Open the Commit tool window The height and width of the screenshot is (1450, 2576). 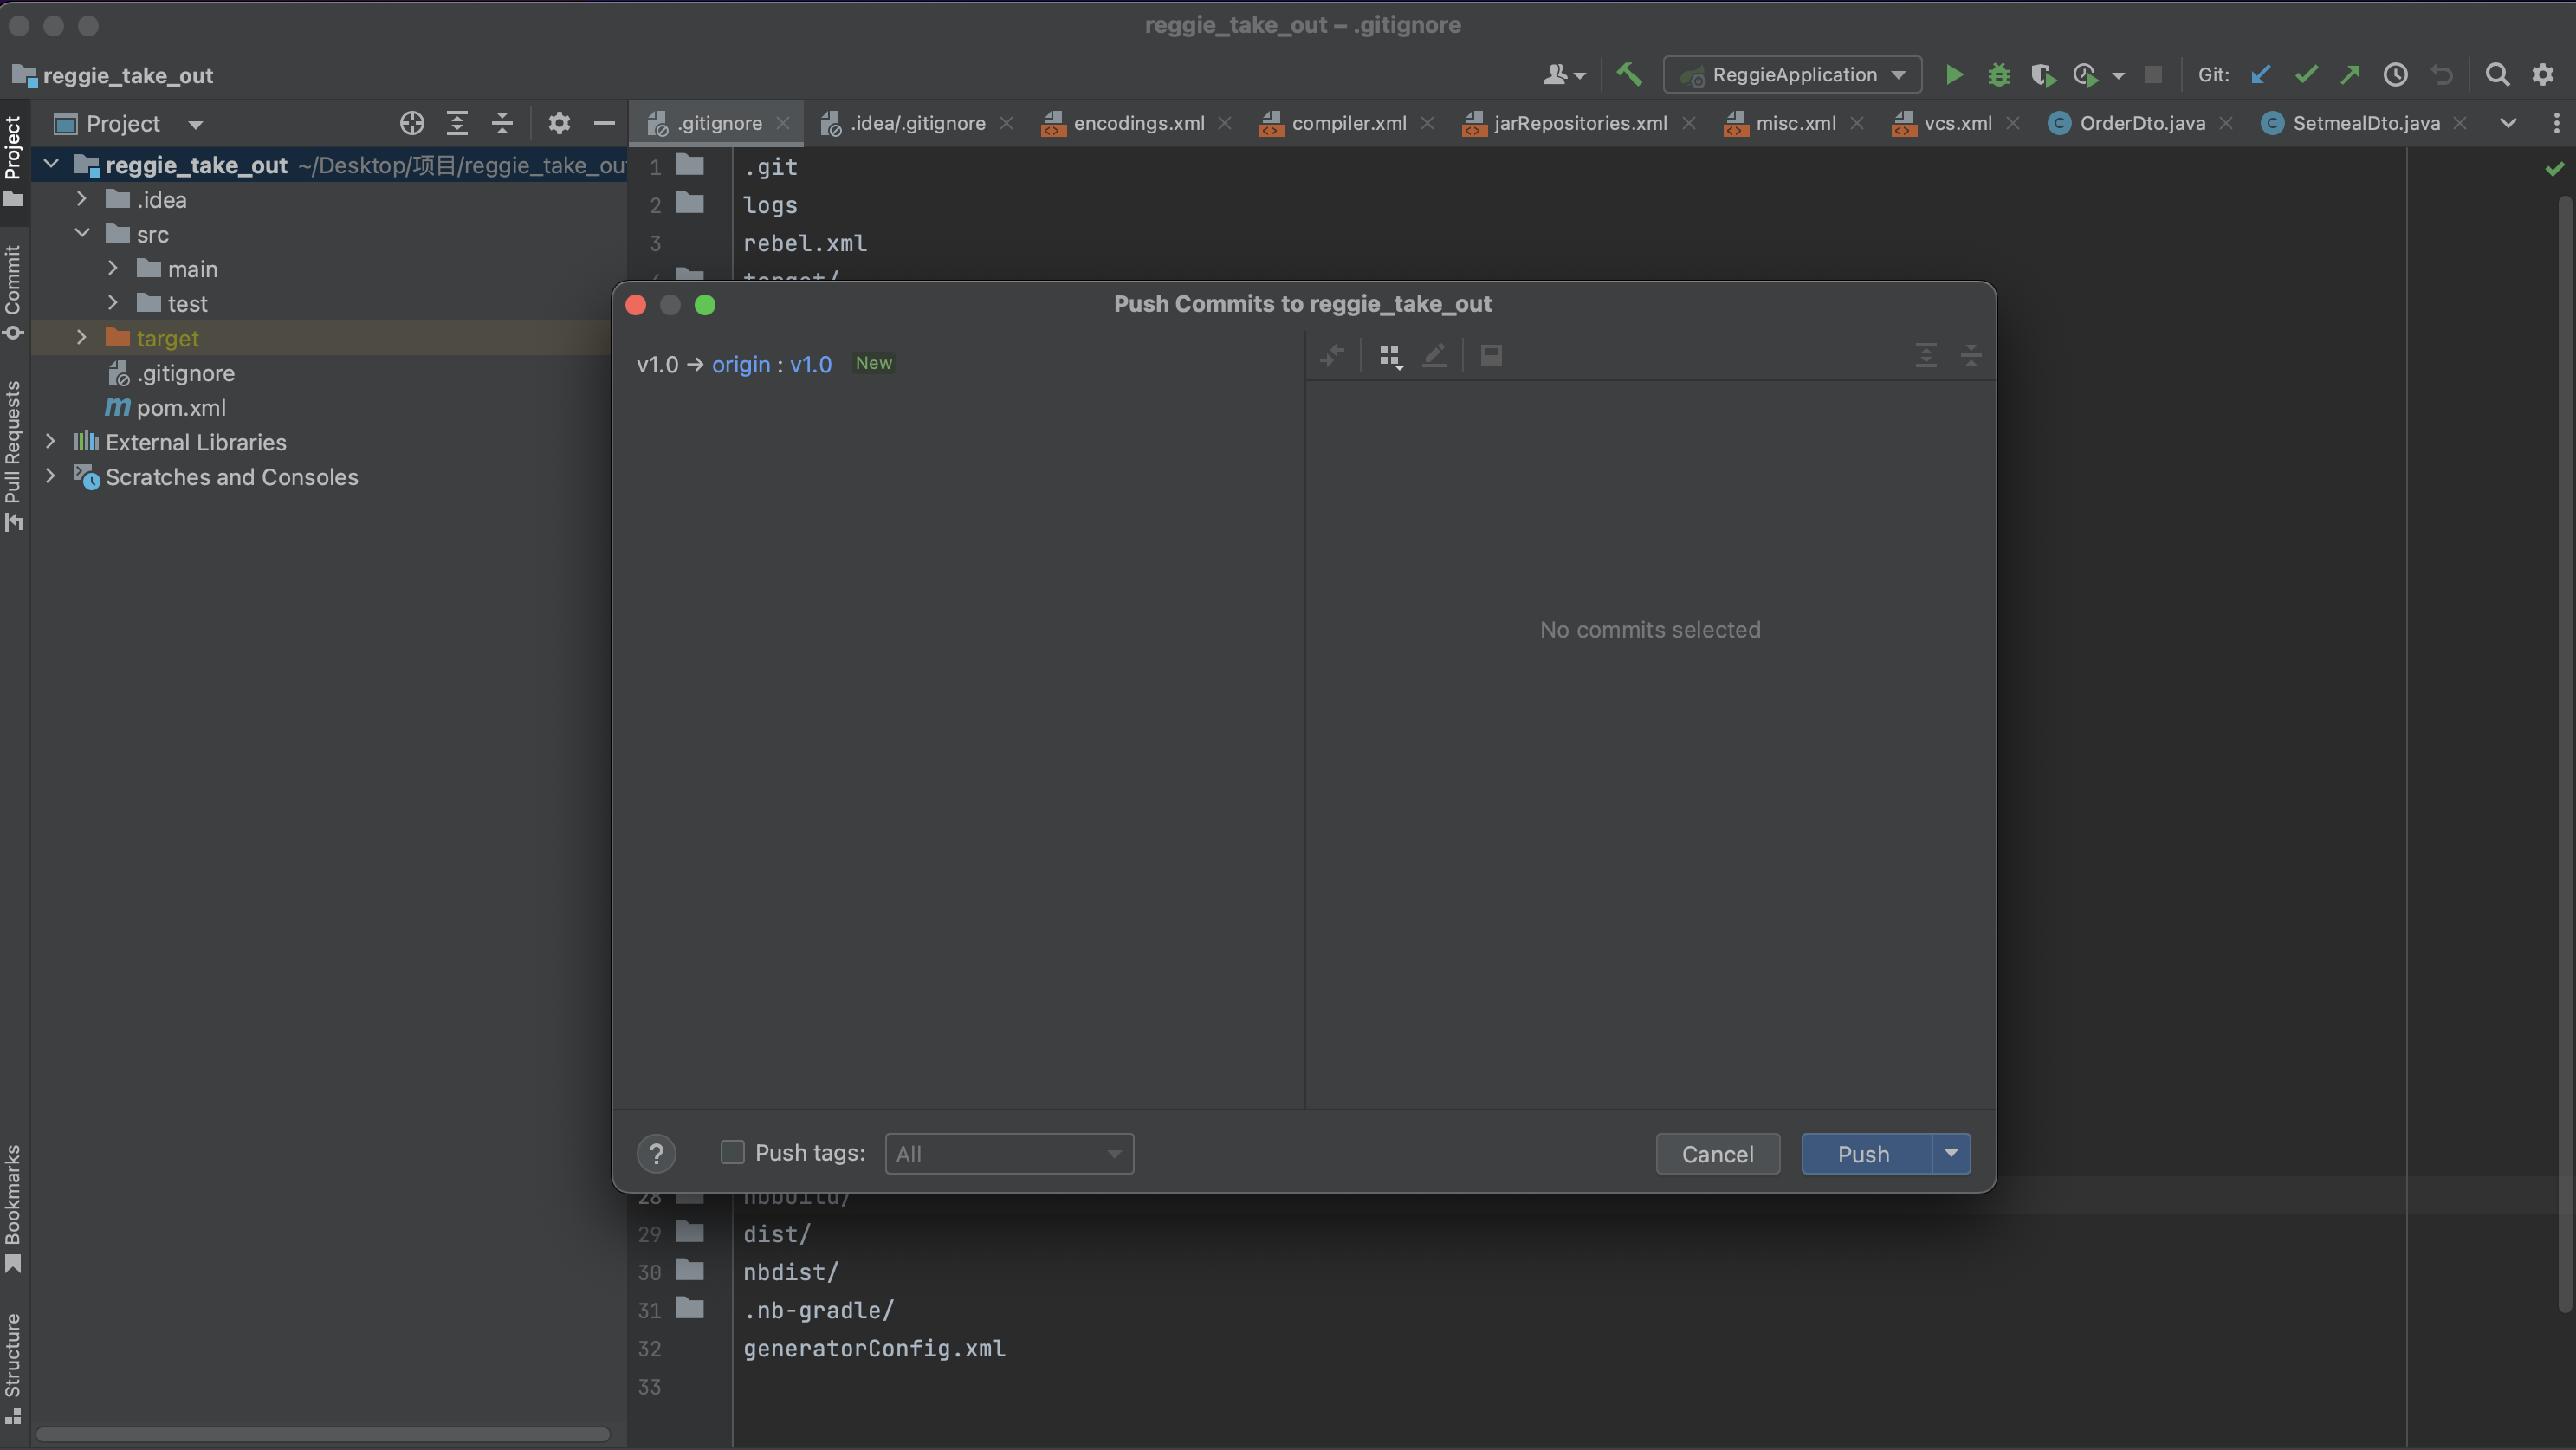click(13, 290)
